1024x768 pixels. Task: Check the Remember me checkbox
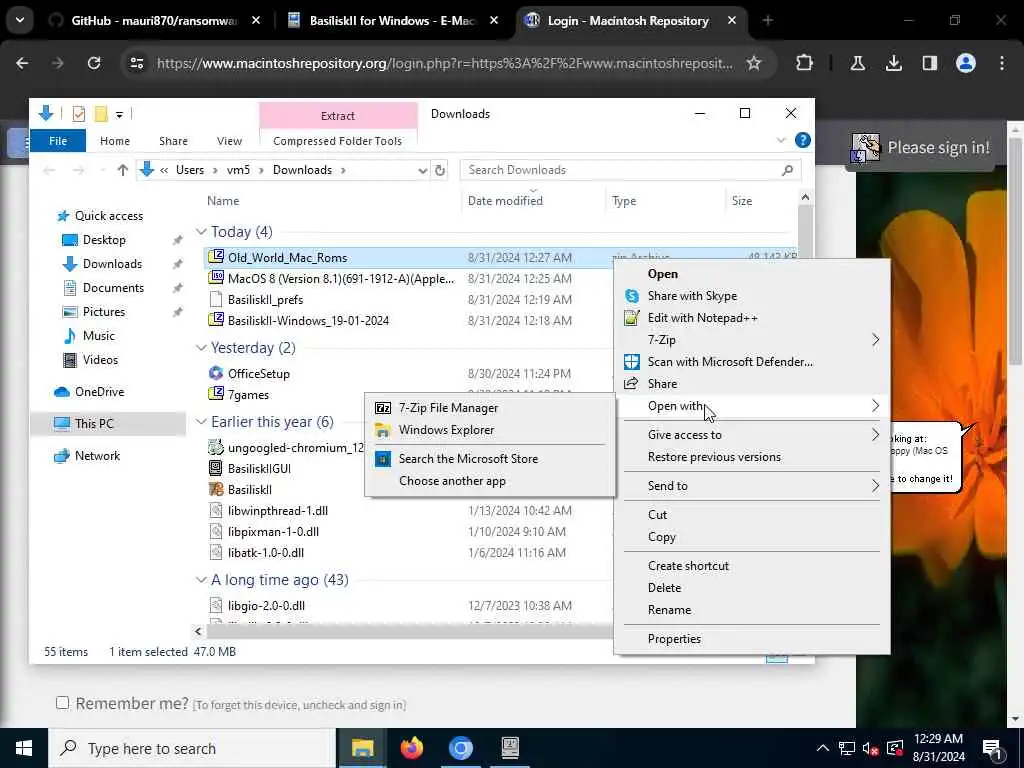click(x=62, y=703)
